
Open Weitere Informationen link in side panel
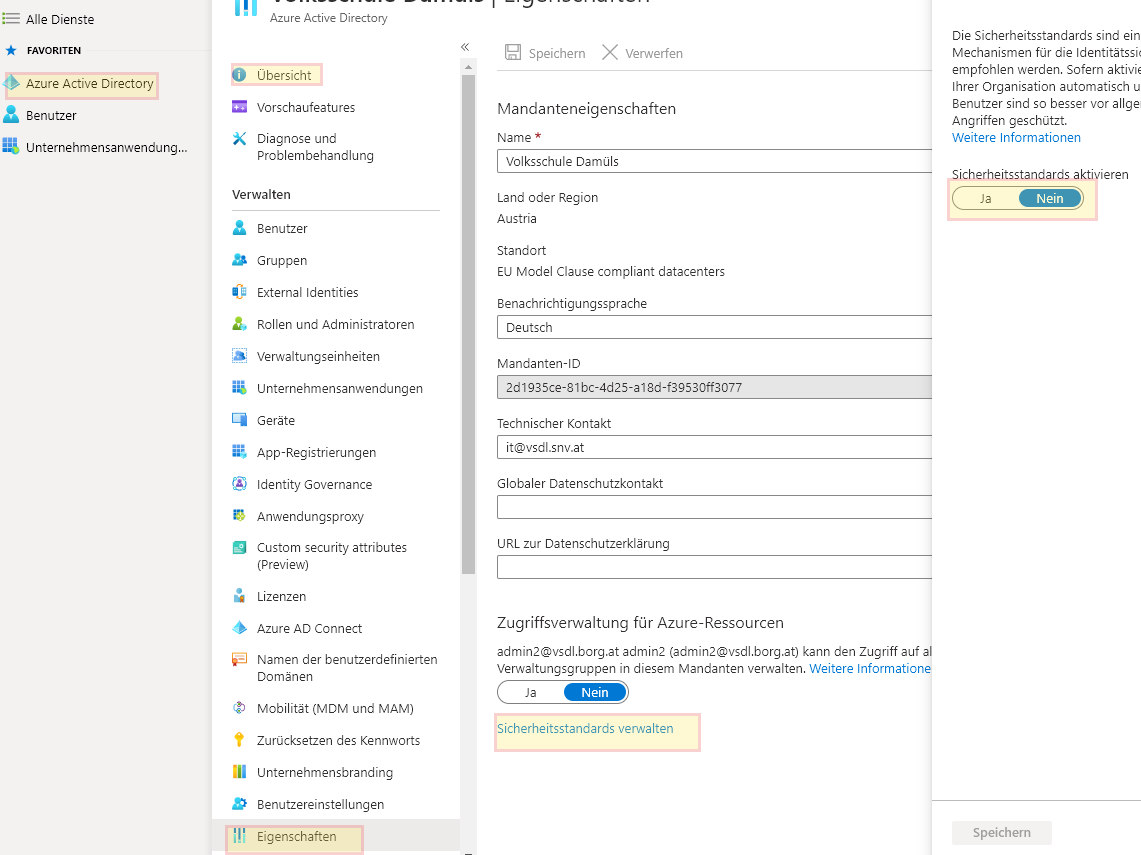1016,138
